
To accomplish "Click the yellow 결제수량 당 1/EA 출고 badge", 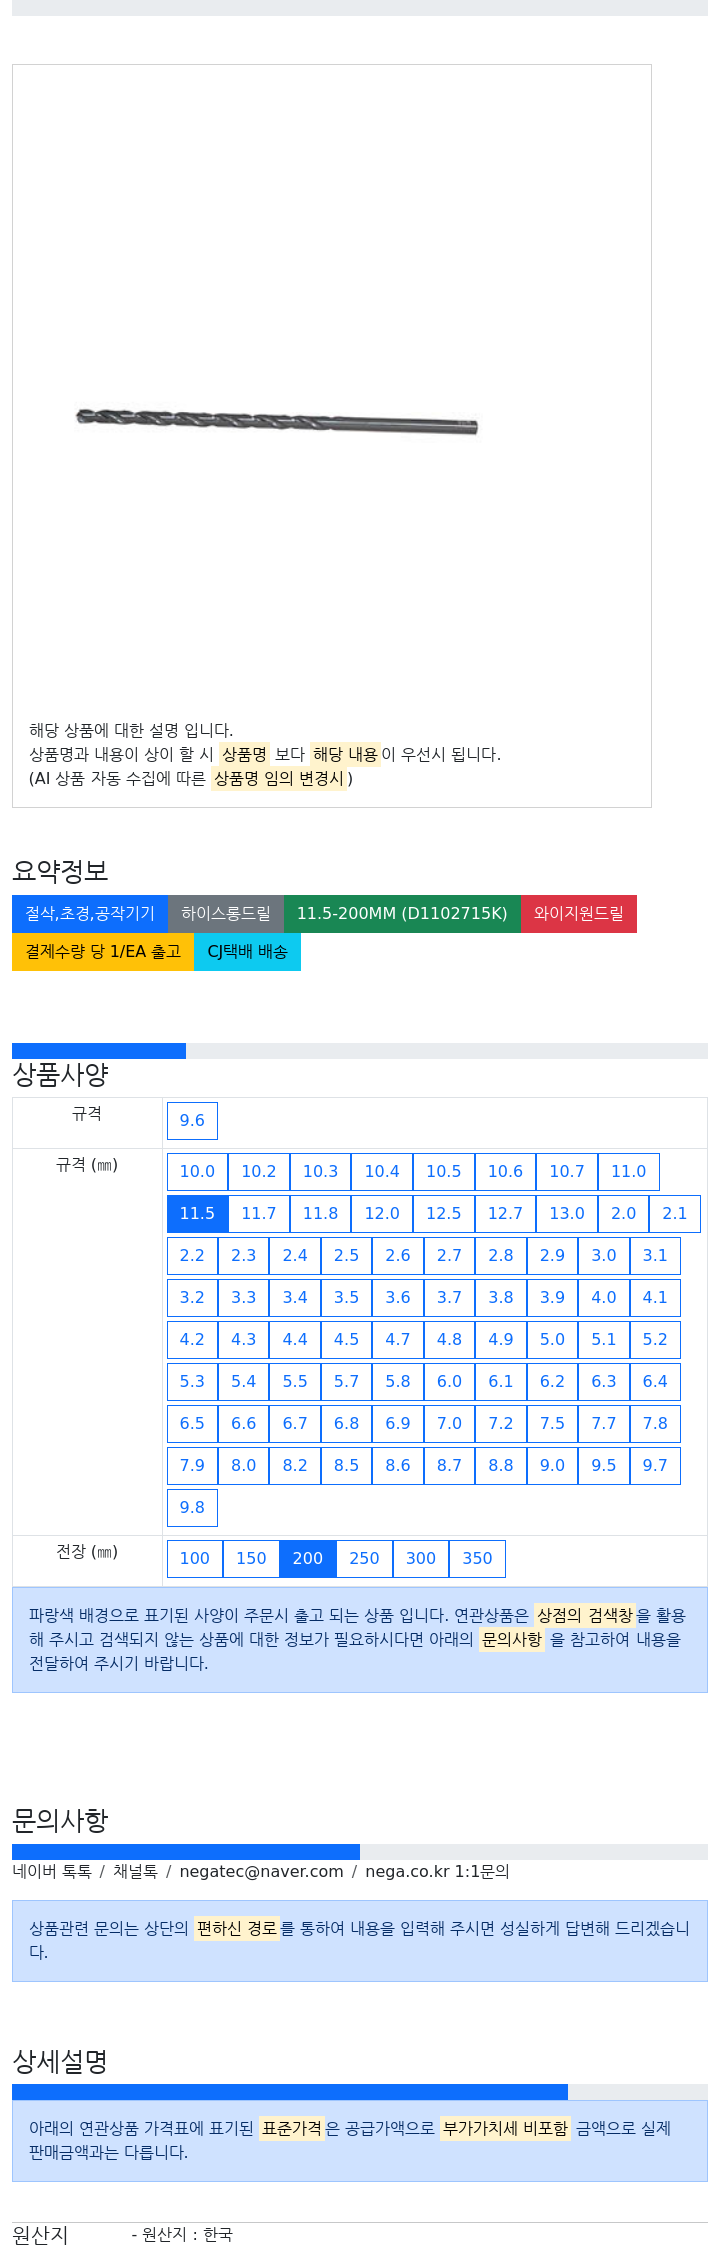I will [x=103, y=952].
